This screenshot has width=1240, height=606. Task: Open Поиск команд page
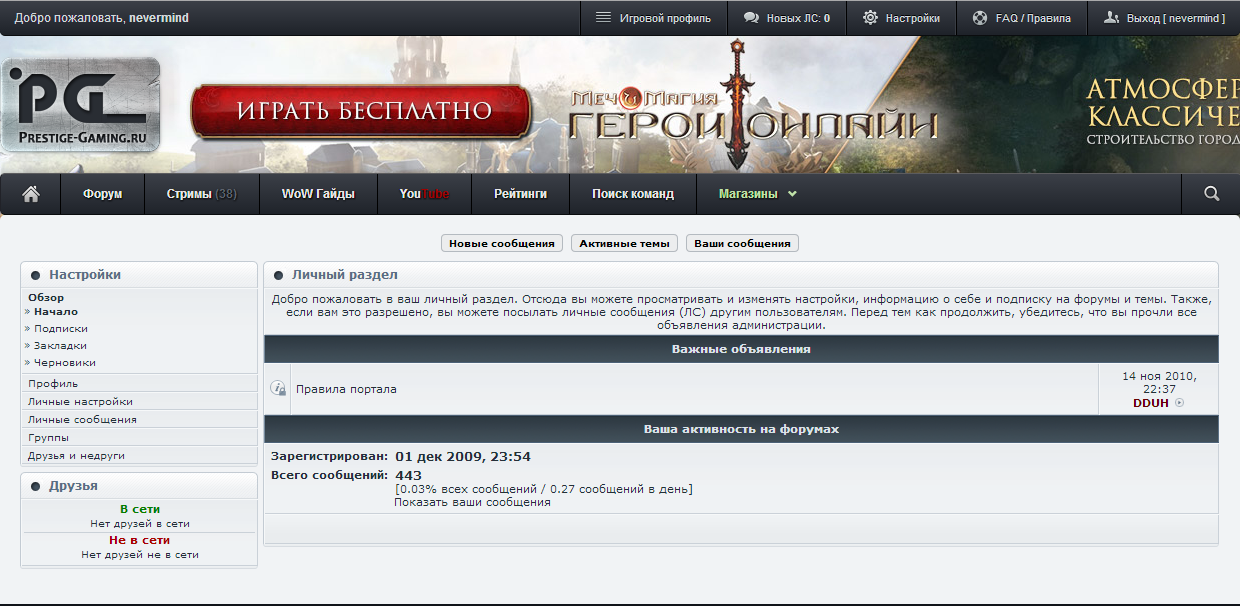[633, 194]
